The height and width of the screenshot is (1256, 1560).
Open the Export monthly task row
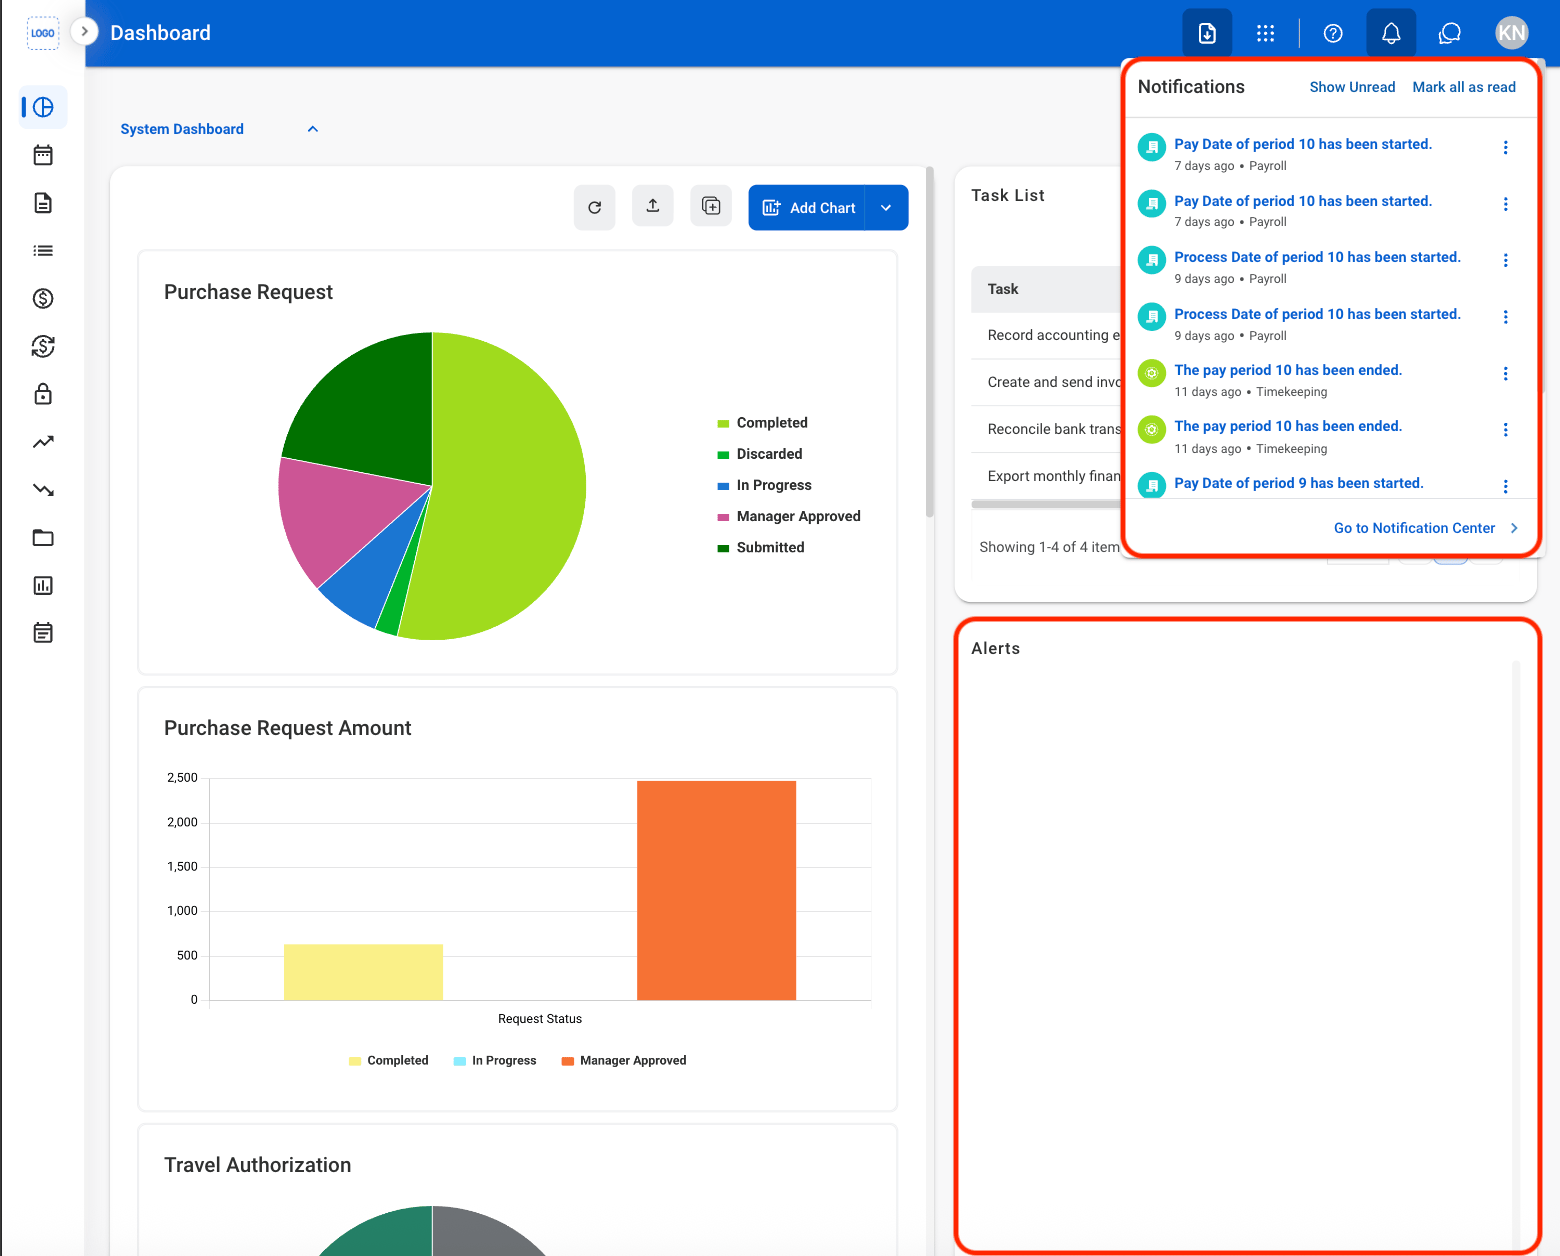[1046, 476]
